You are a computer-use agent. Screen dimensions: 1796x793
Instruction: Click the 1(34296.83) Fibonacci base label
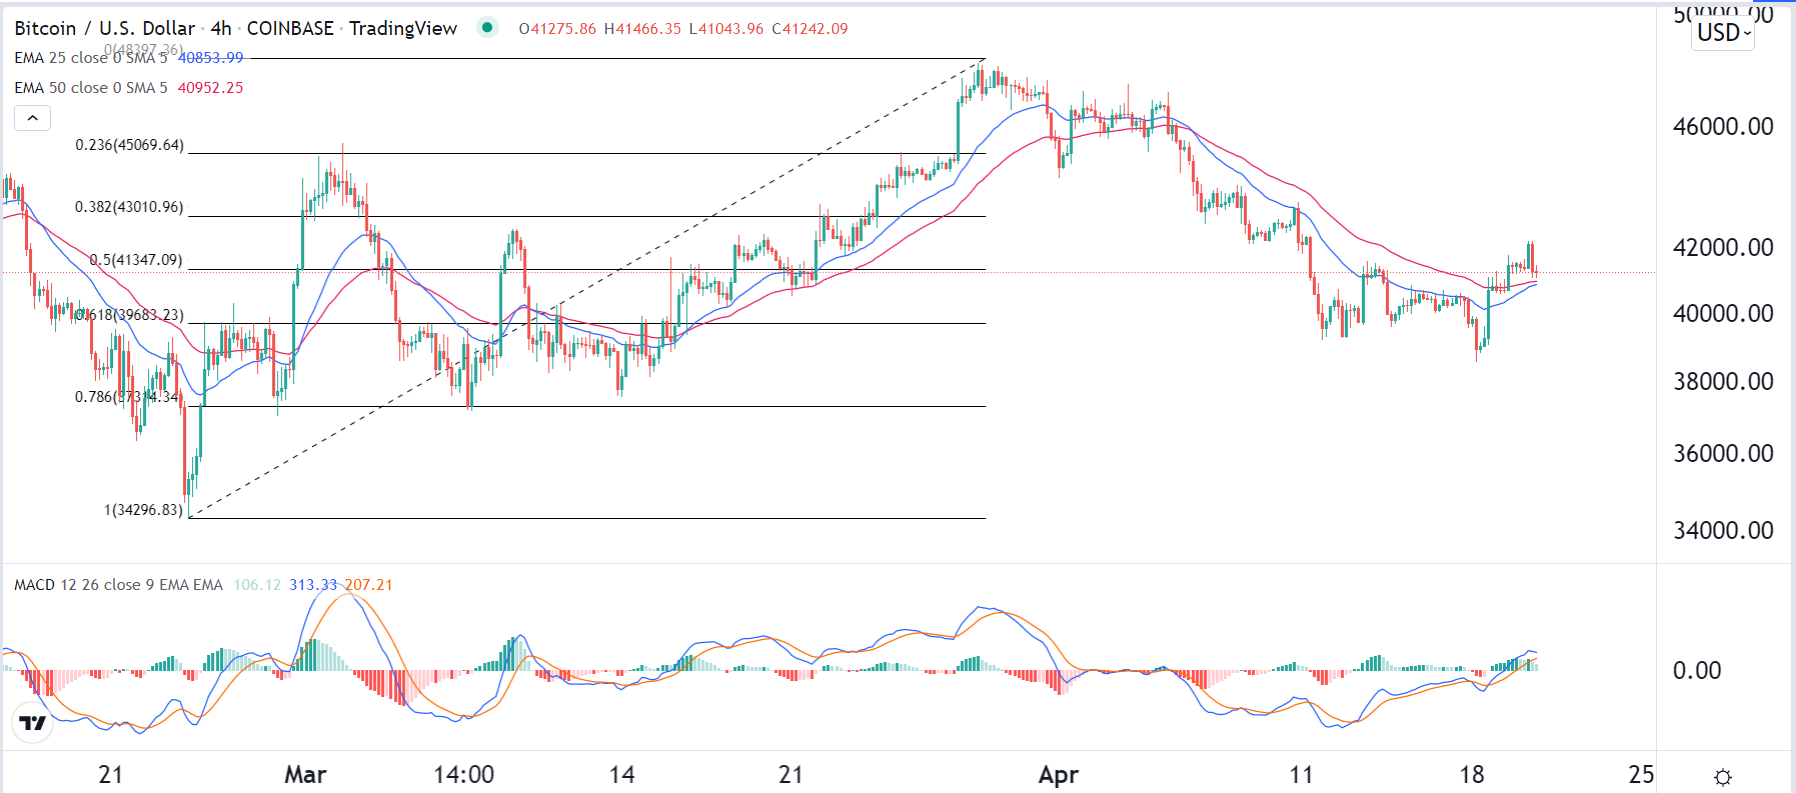144,510
